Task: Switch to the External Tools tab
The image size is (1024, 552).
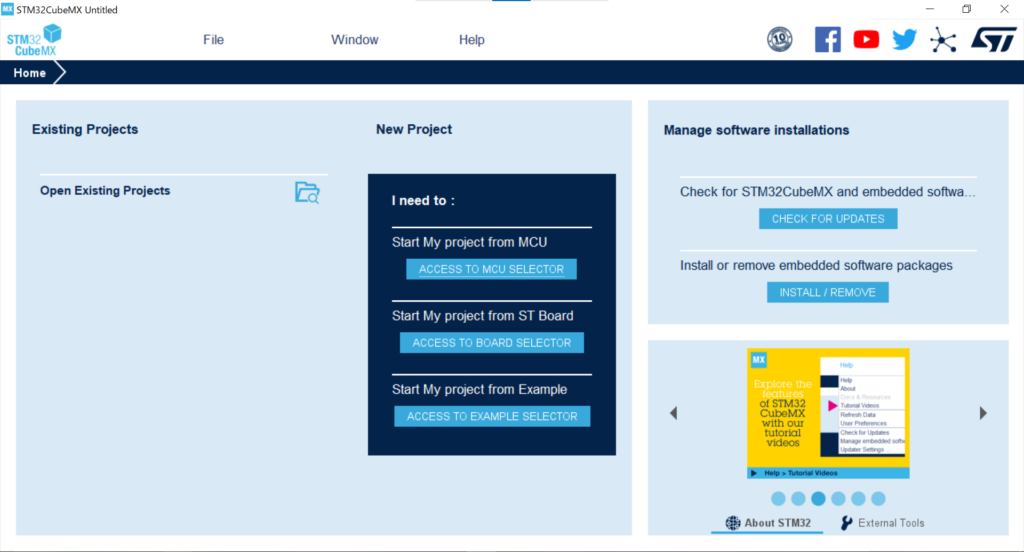Action: 882,523
